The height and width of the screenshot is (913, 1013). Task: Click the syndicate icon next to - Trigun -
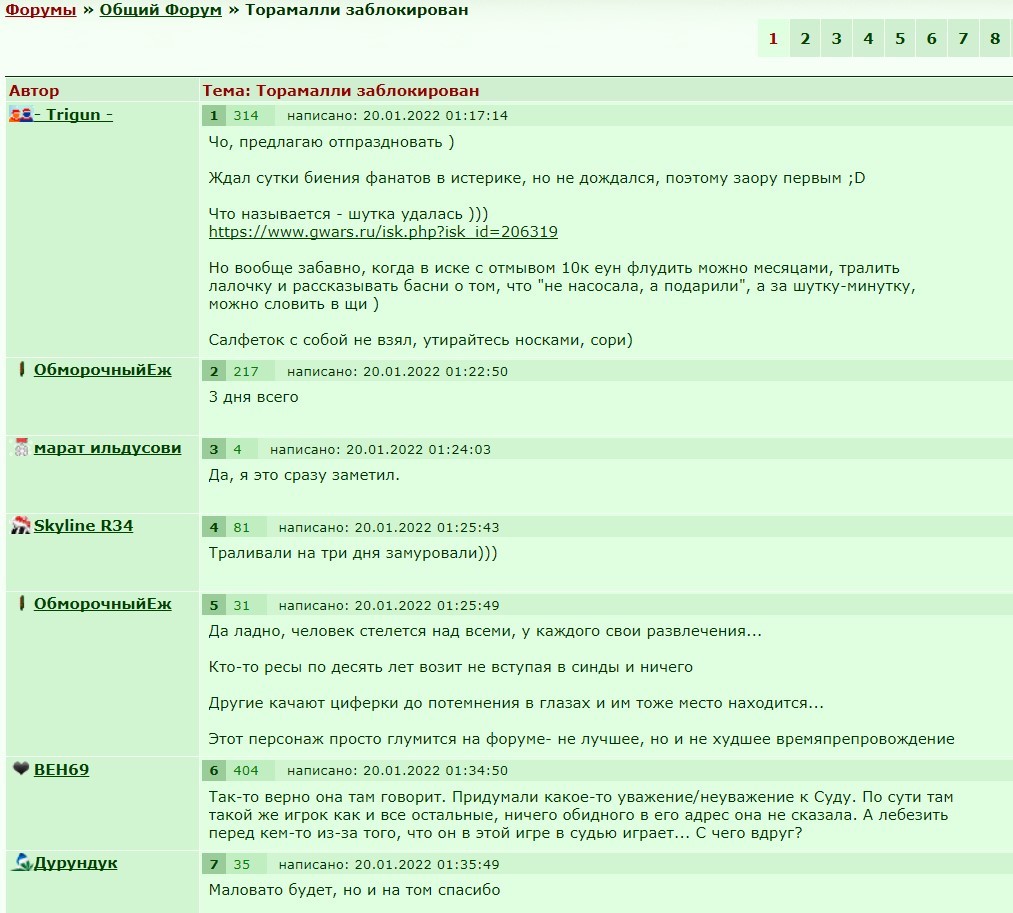coord(21,114)
